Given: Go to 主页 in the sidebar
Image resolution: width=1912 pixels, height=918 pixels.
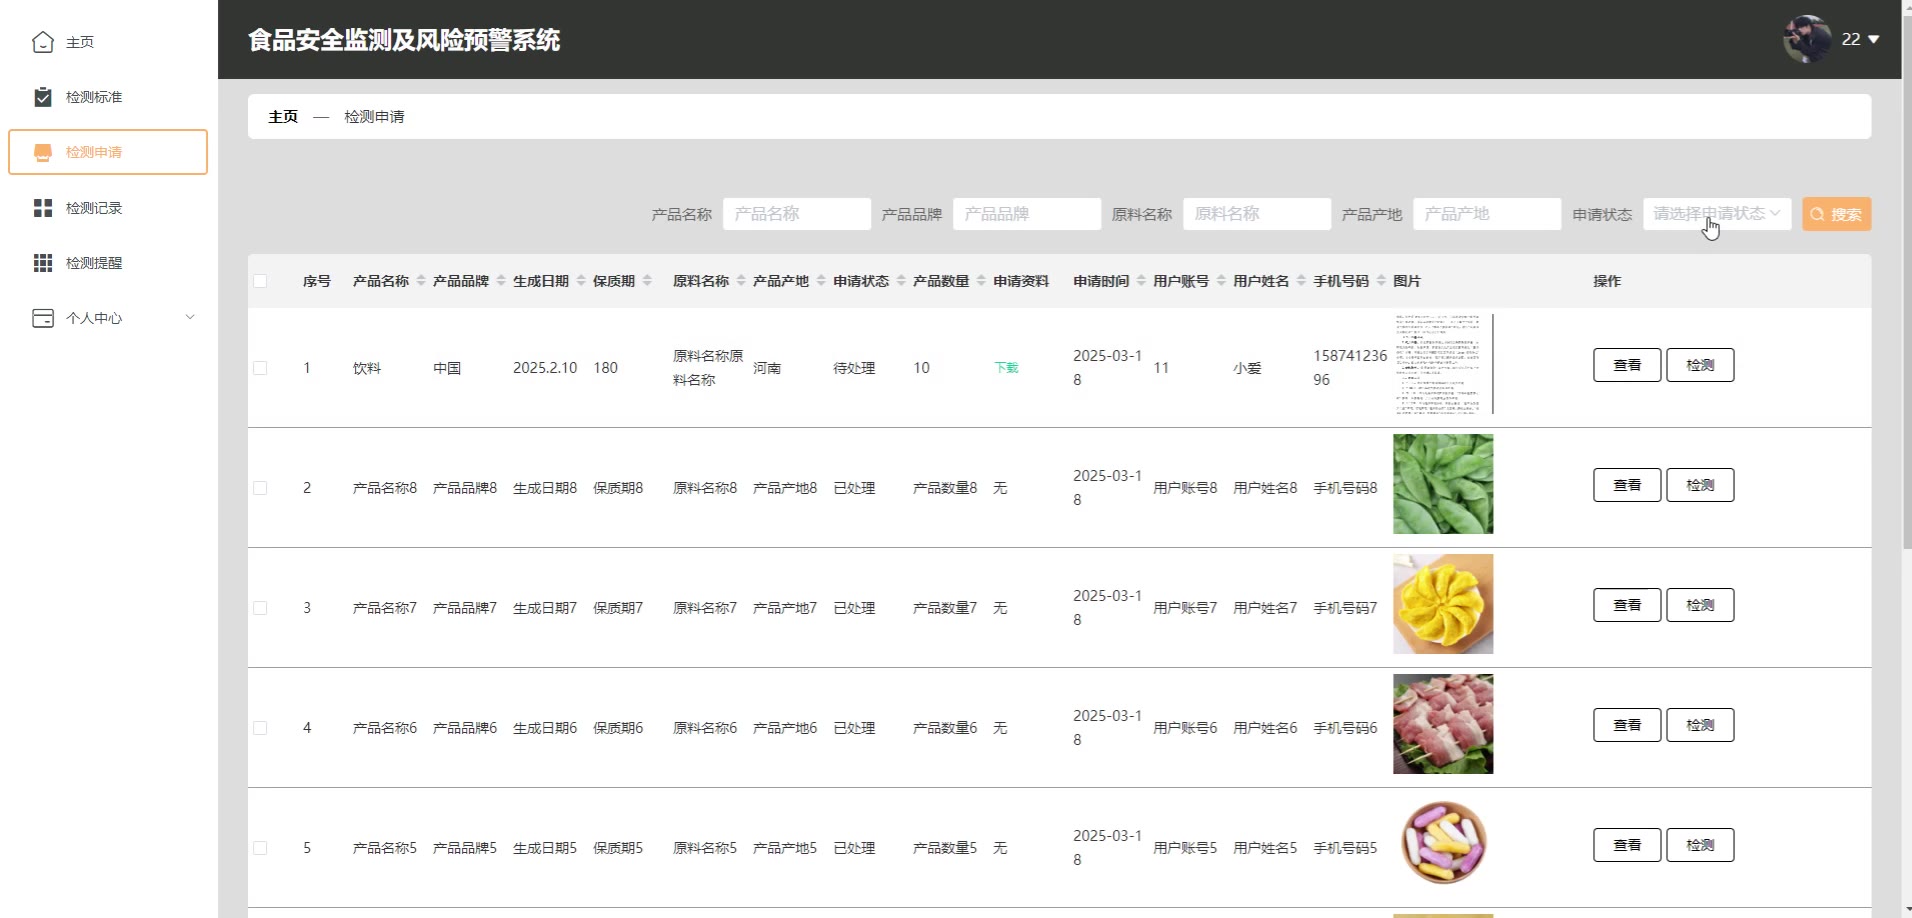Looking at the screenshot, I should tap(109, 42).
